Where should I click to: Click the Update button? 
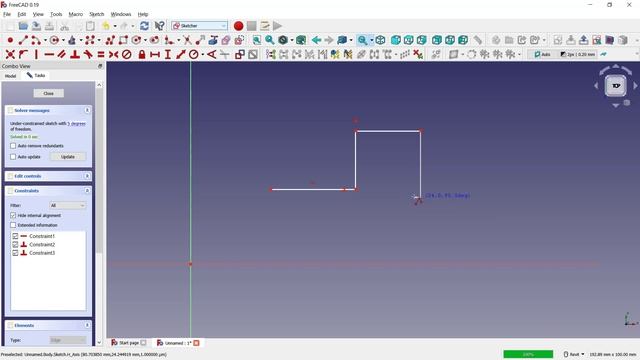point(68,157)
